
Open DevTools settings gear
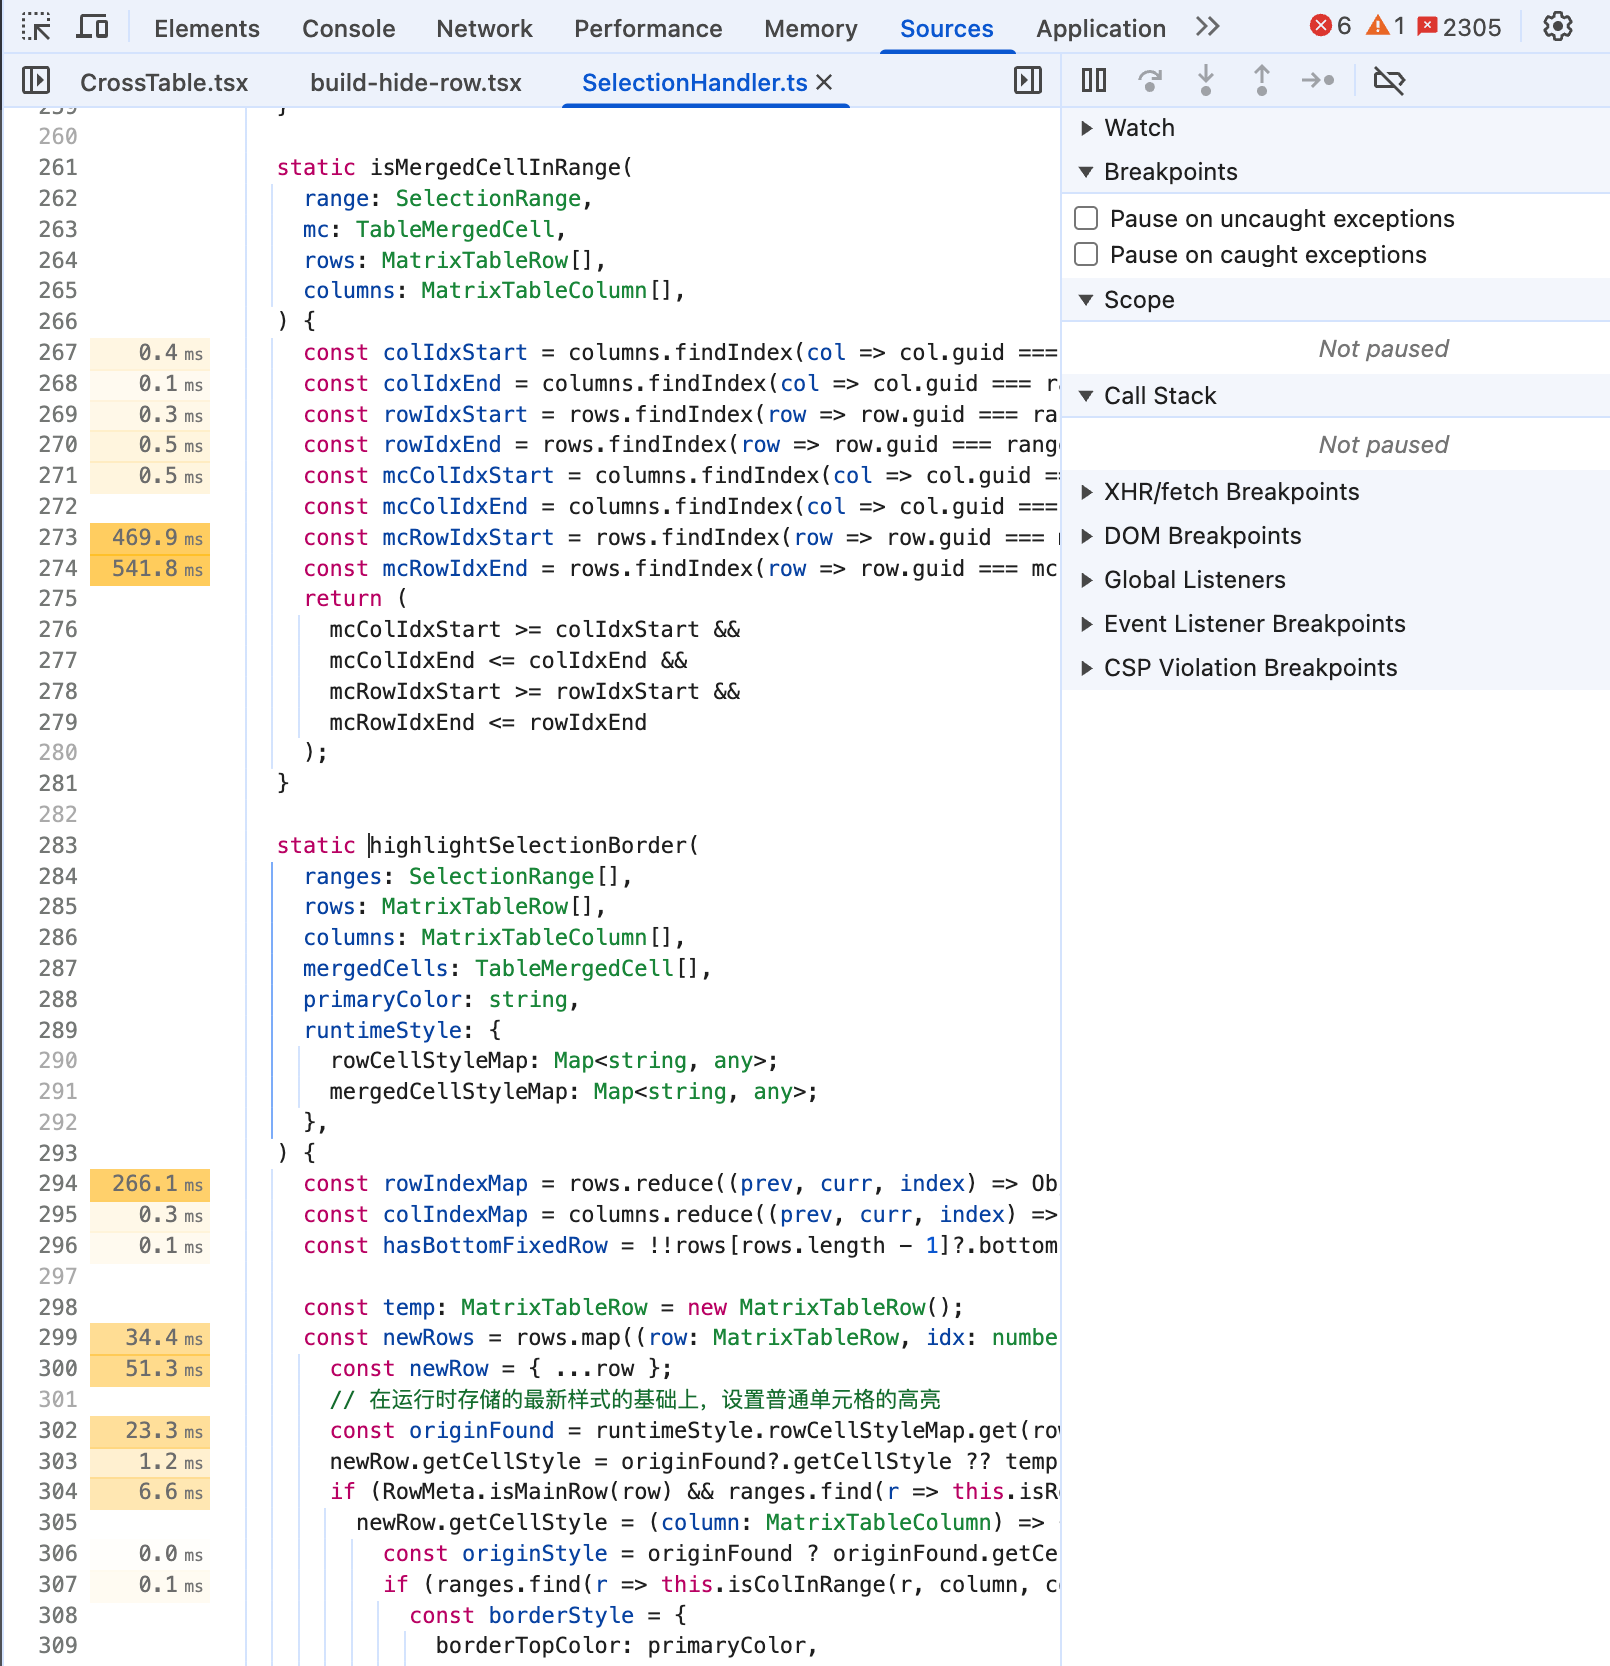pos(1557,27)
